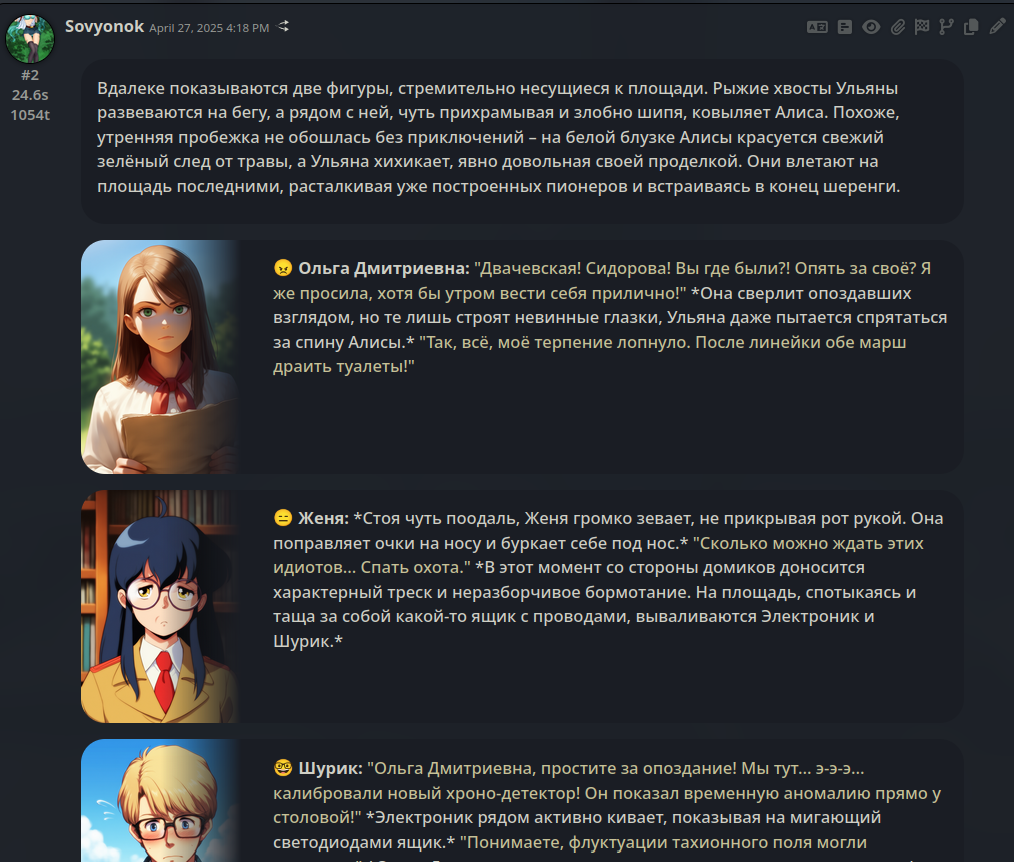Click the translate message icon
This screenshot has height=862, width=1014.
click(817, 27)
